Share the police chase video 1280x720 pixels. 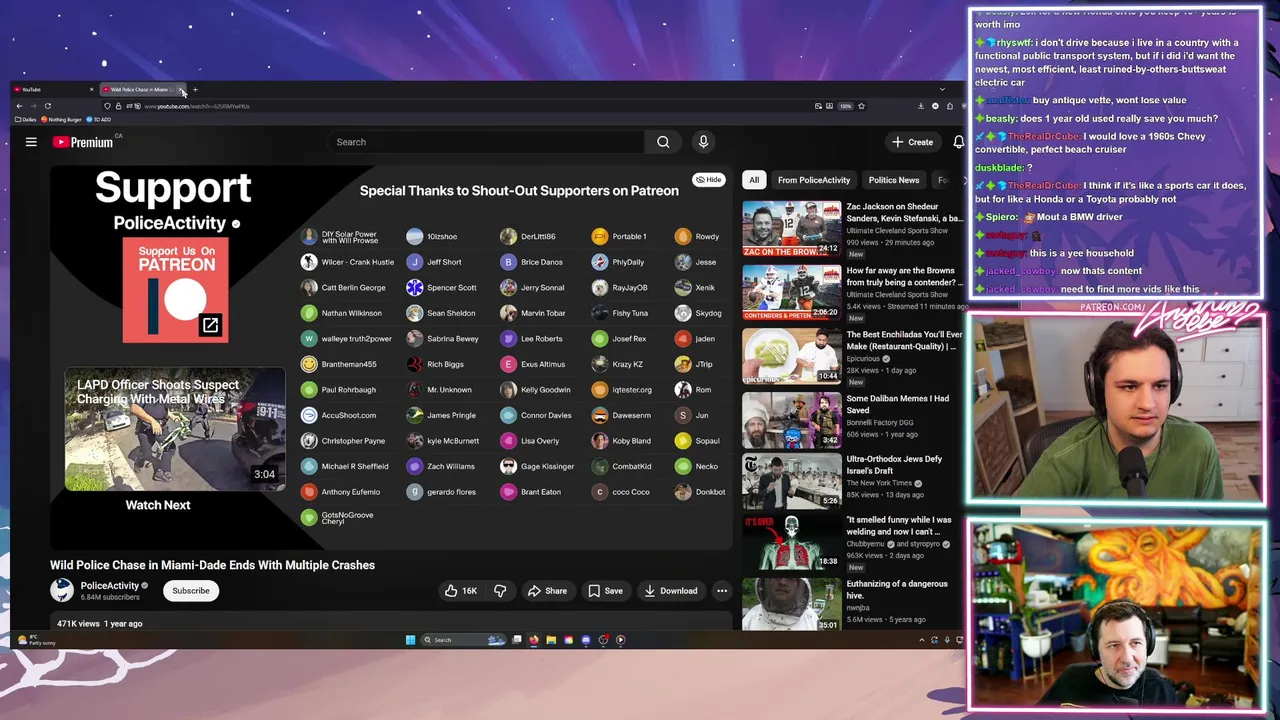click(x=547, y=591)
